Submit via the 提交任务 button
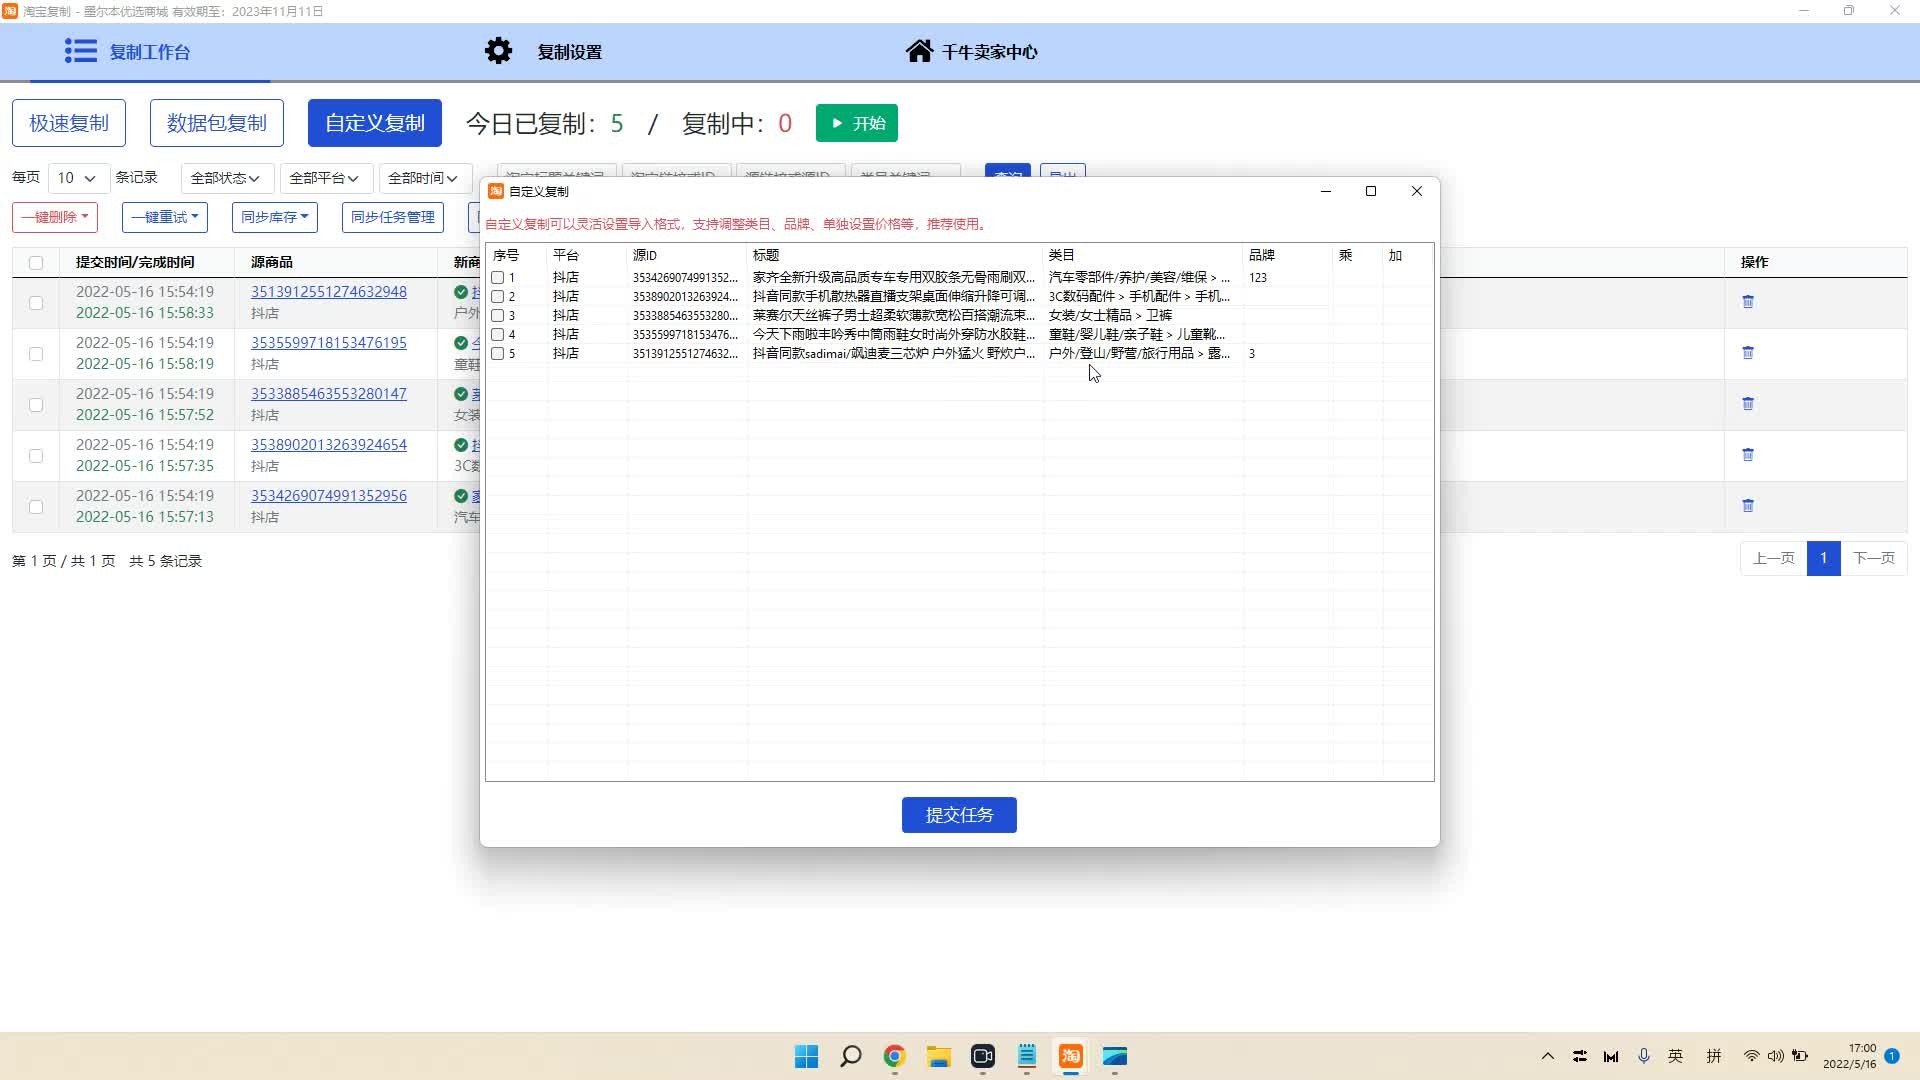 (959, 815)
